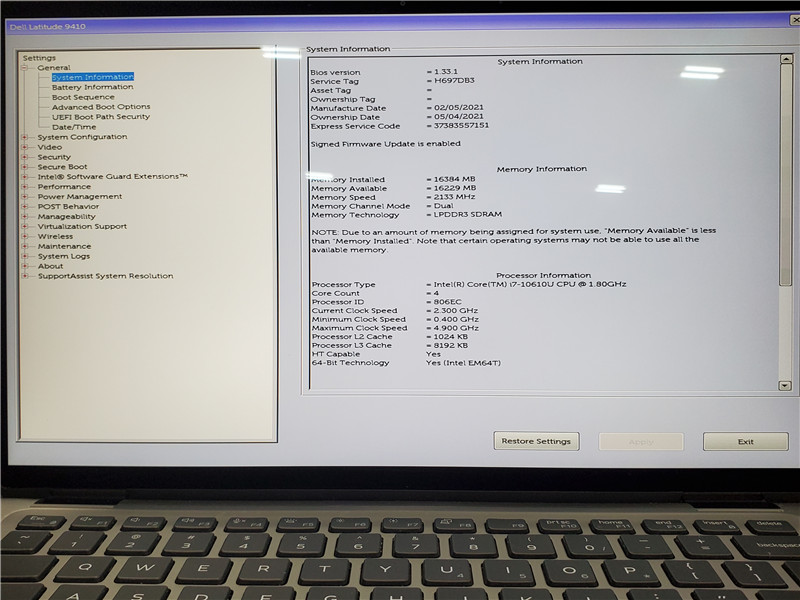Viewport: 800px width, 600px height.
Task: Click the scrollbar down arrow
Action: tap(785, 386)
